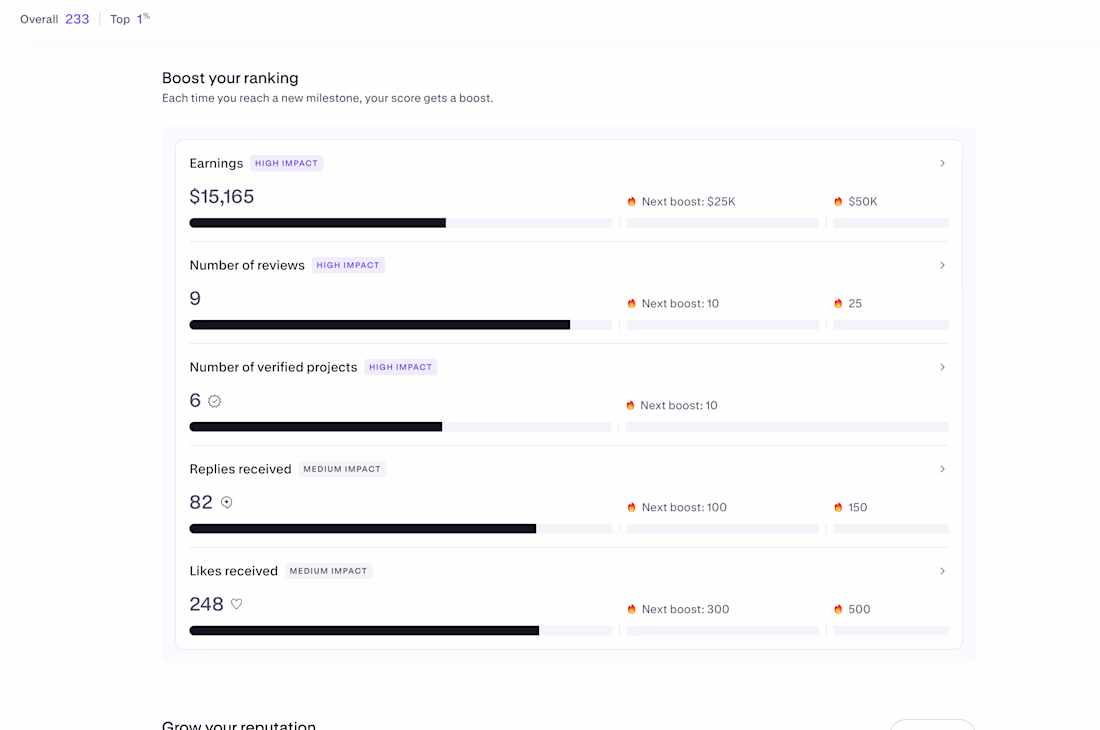Click the reply bubble icon beside 82
The image size is (1100, 730).
pos(227,503)
